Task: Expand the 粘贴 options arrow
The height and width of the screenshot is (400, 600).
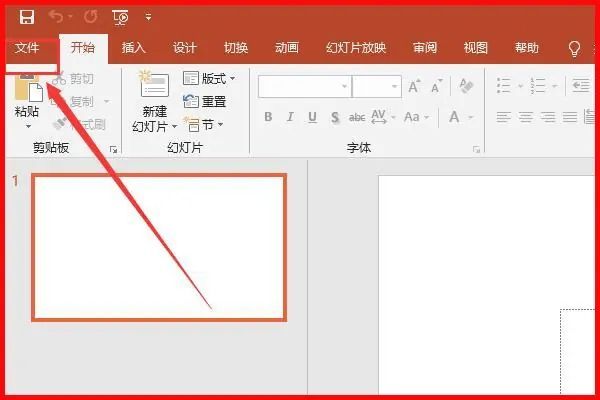Action: [28, 126]
